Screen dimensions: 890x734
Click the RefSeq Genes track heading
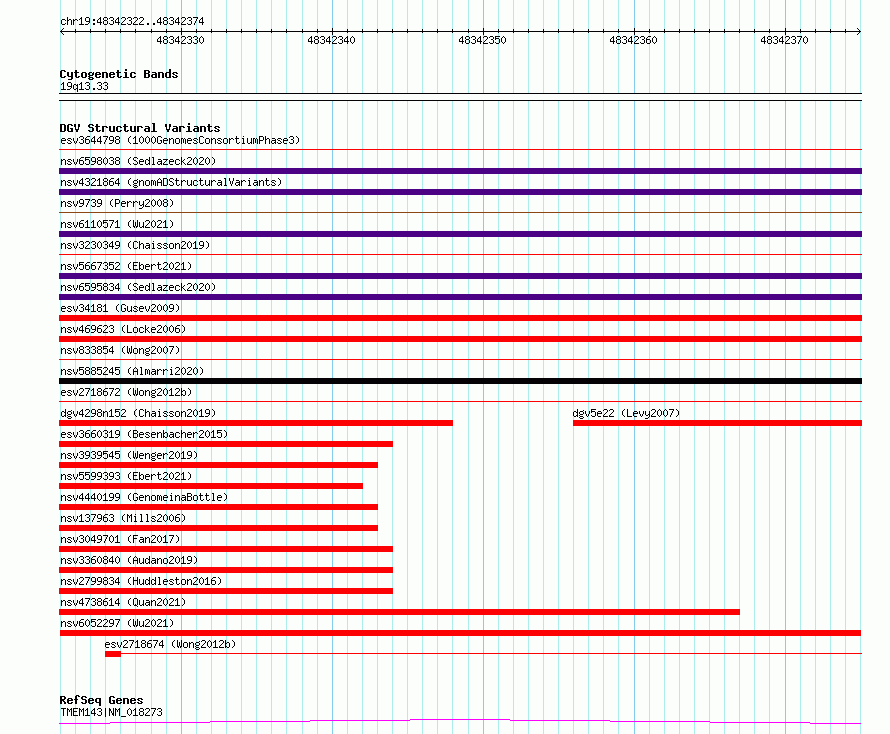101,701
